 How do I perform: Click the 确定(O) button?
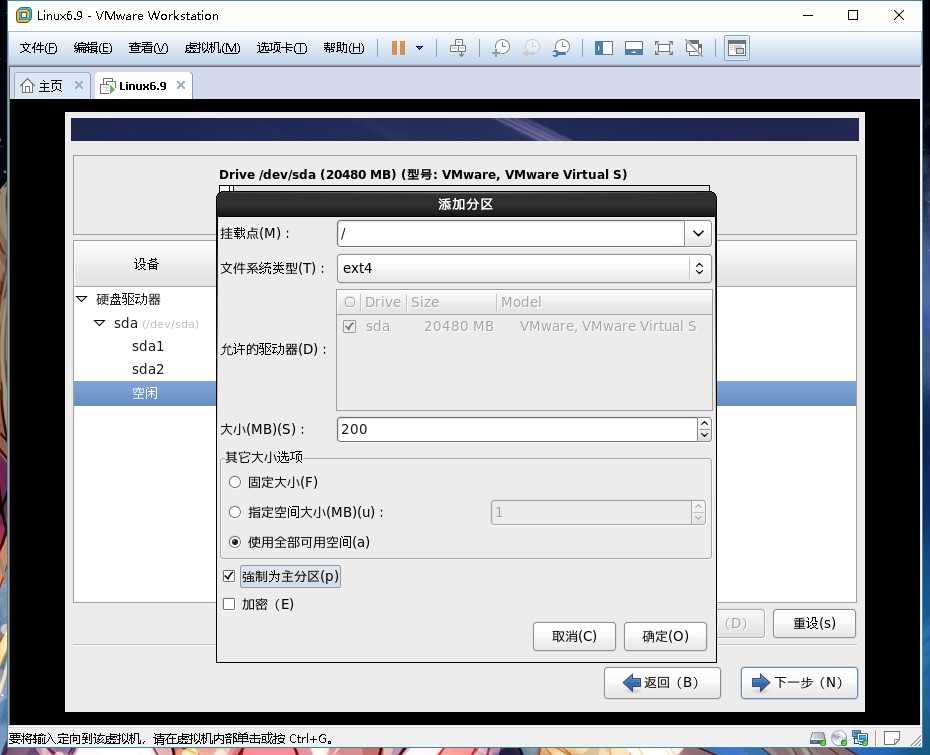click(665, 636)
